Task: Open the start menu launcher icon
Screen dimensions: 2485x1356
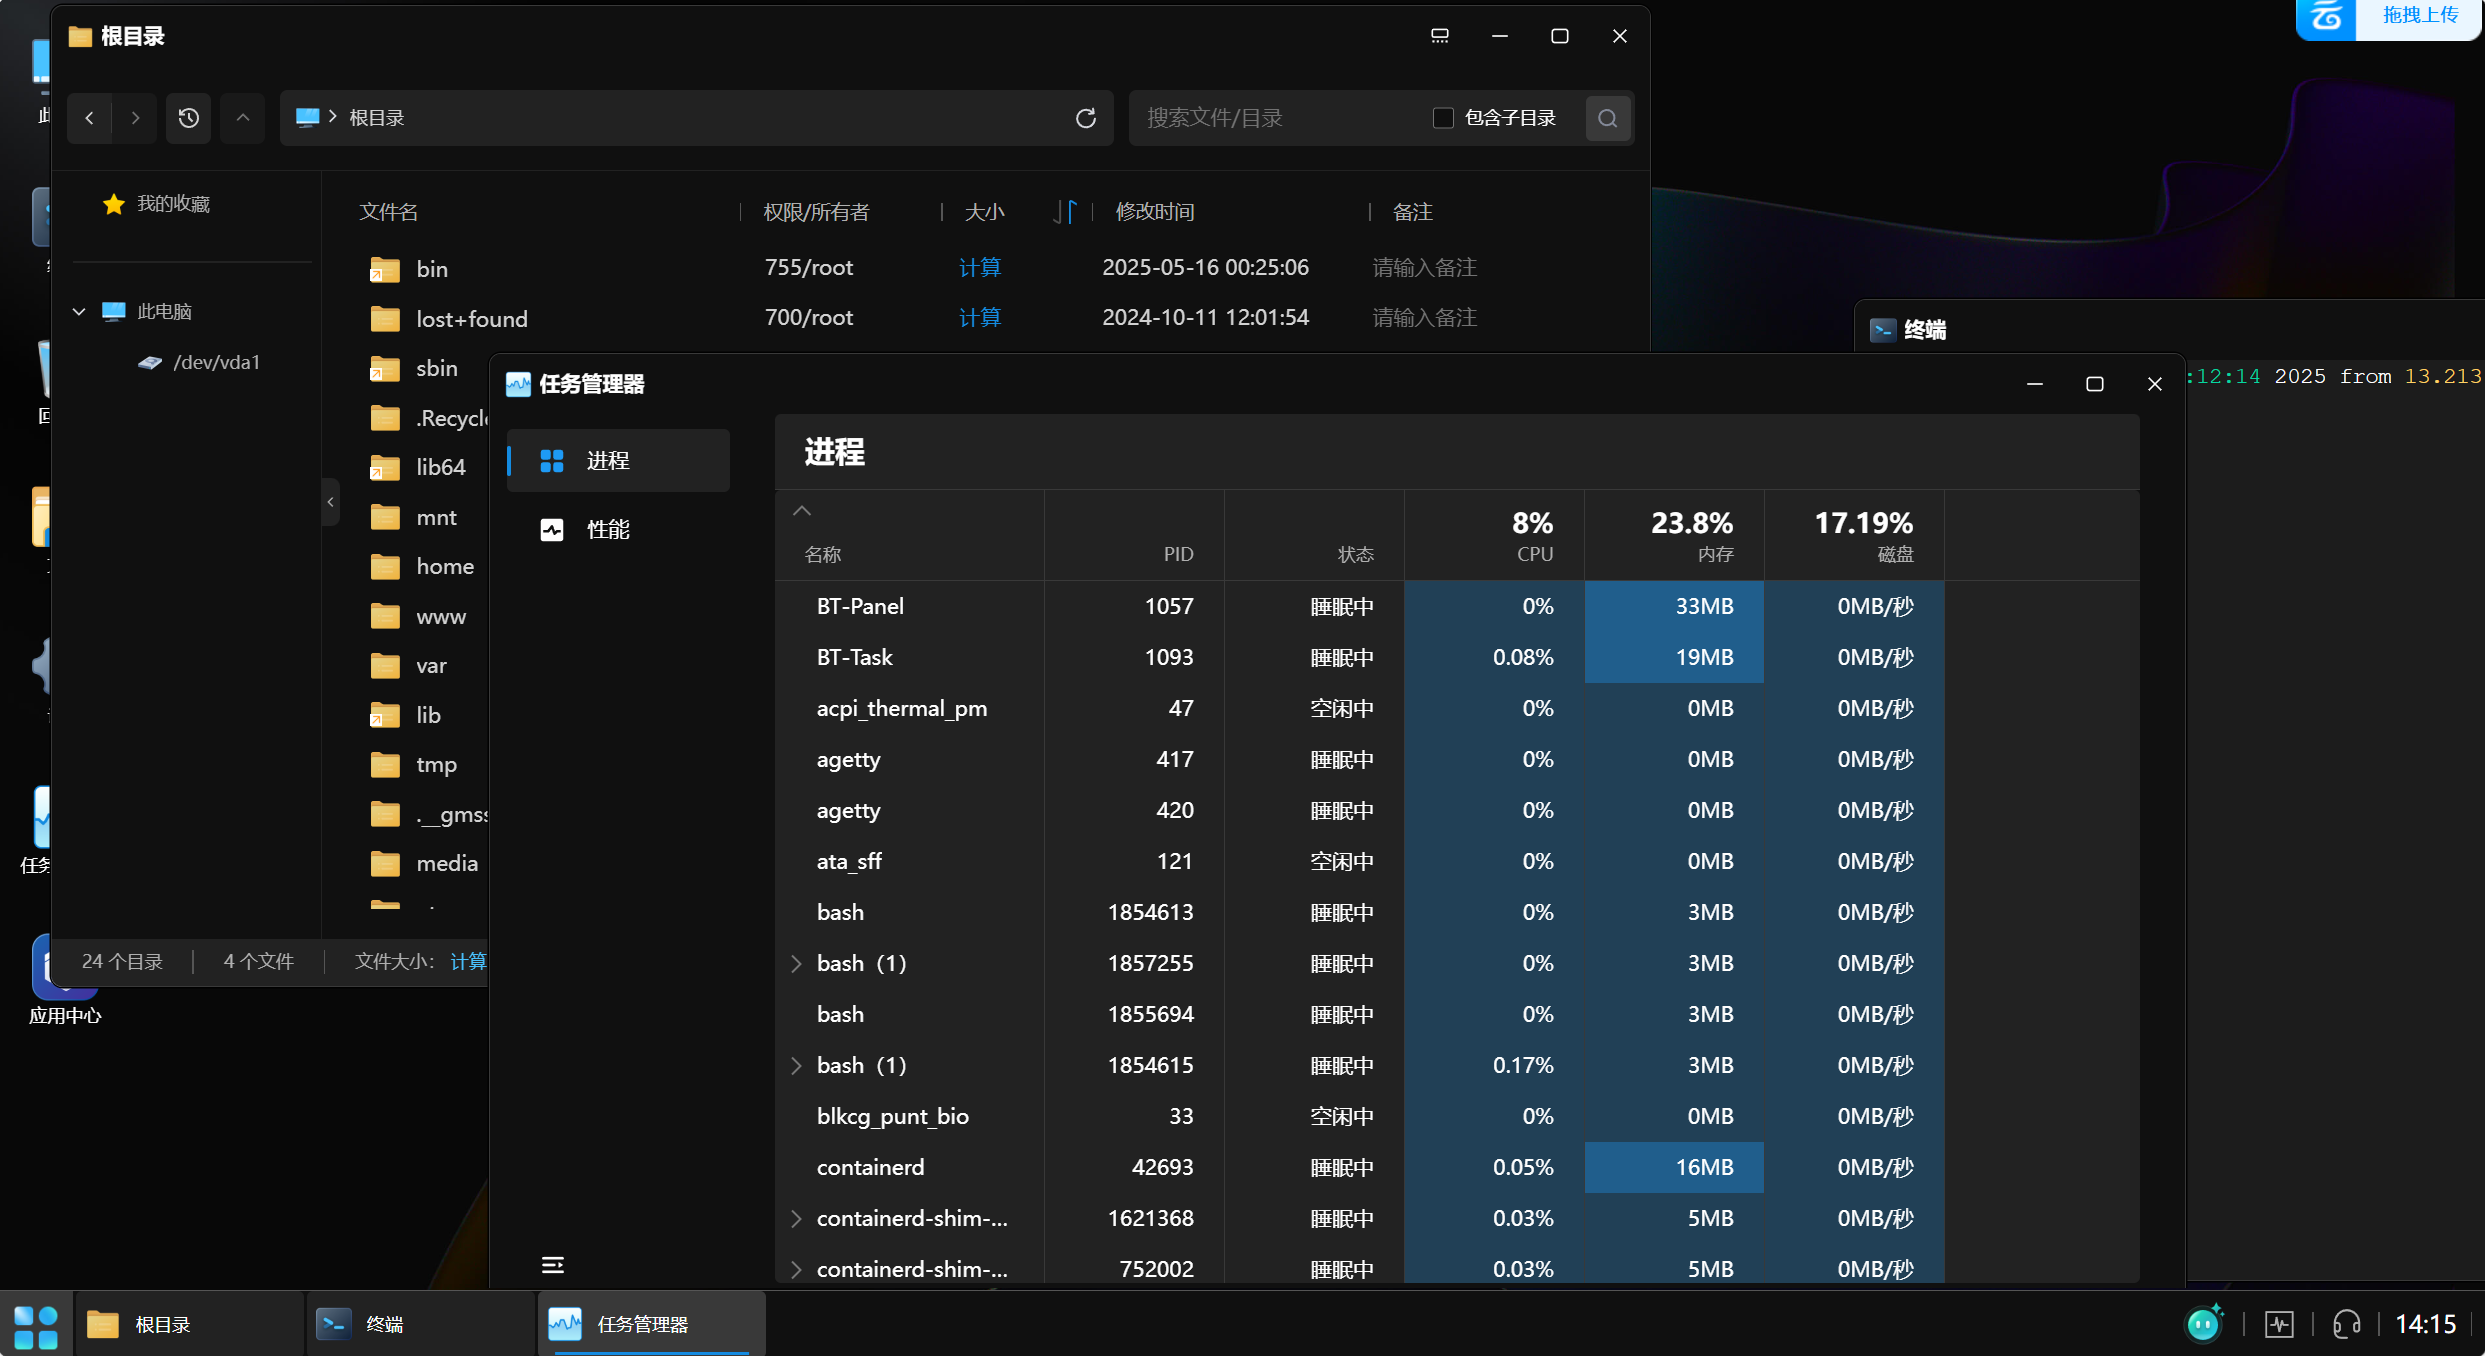Action: click(x=36, y=1325)
